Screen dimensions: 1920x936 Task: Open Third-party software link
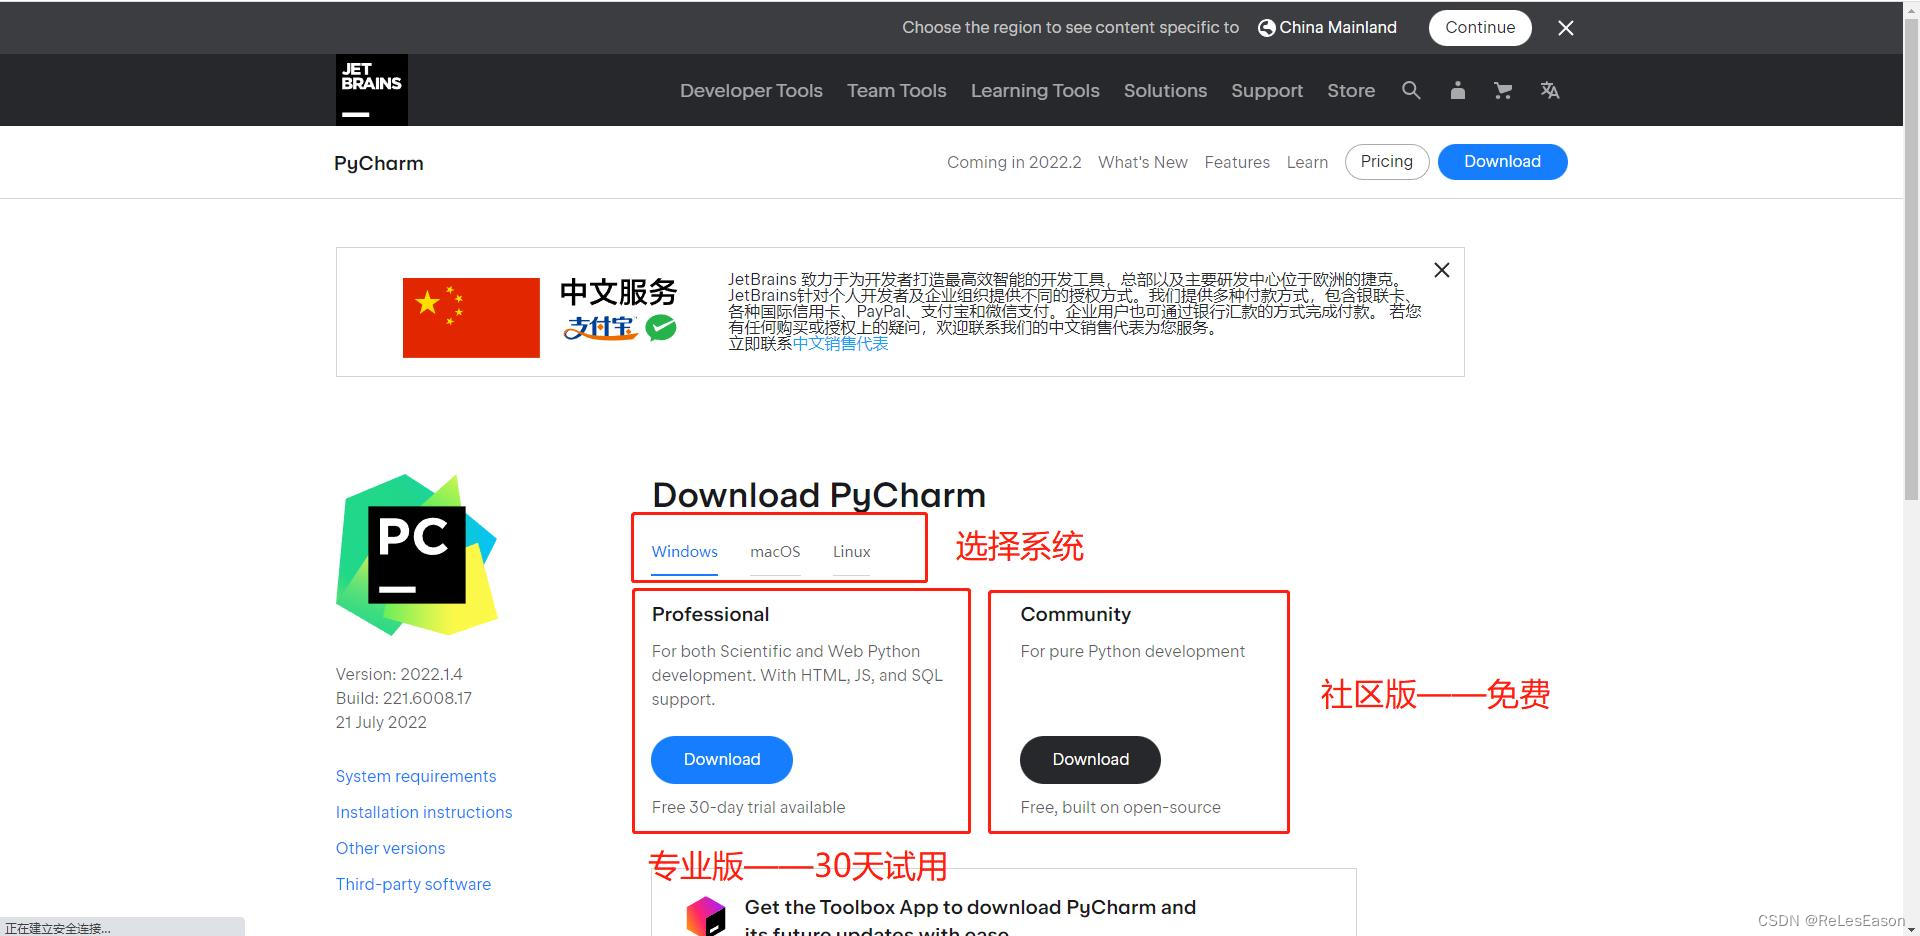click(413, 884)
